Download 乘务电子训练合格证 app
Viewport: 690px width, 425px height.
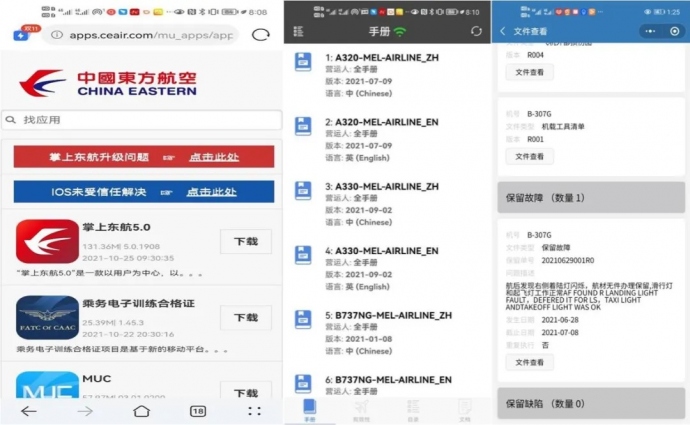click(246, 317)
